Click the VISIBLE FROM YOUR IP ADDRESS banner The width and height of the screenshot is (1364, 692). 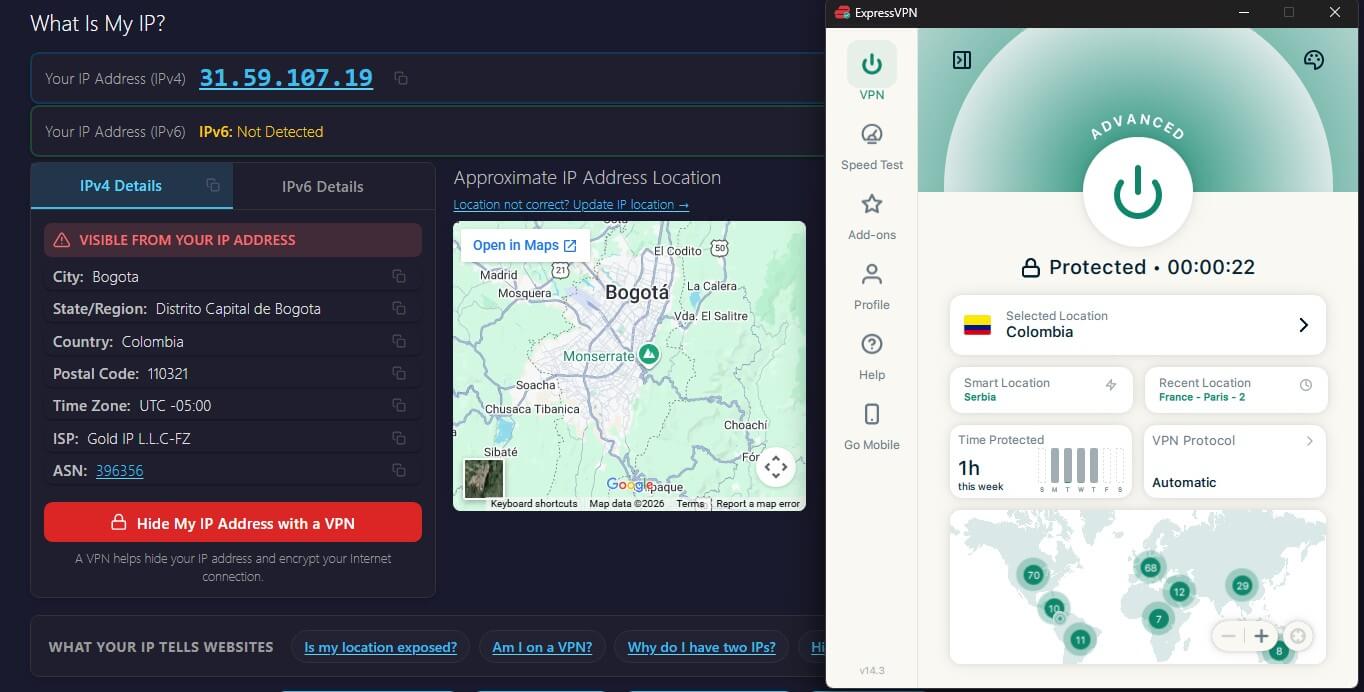(x=233, y=240)
